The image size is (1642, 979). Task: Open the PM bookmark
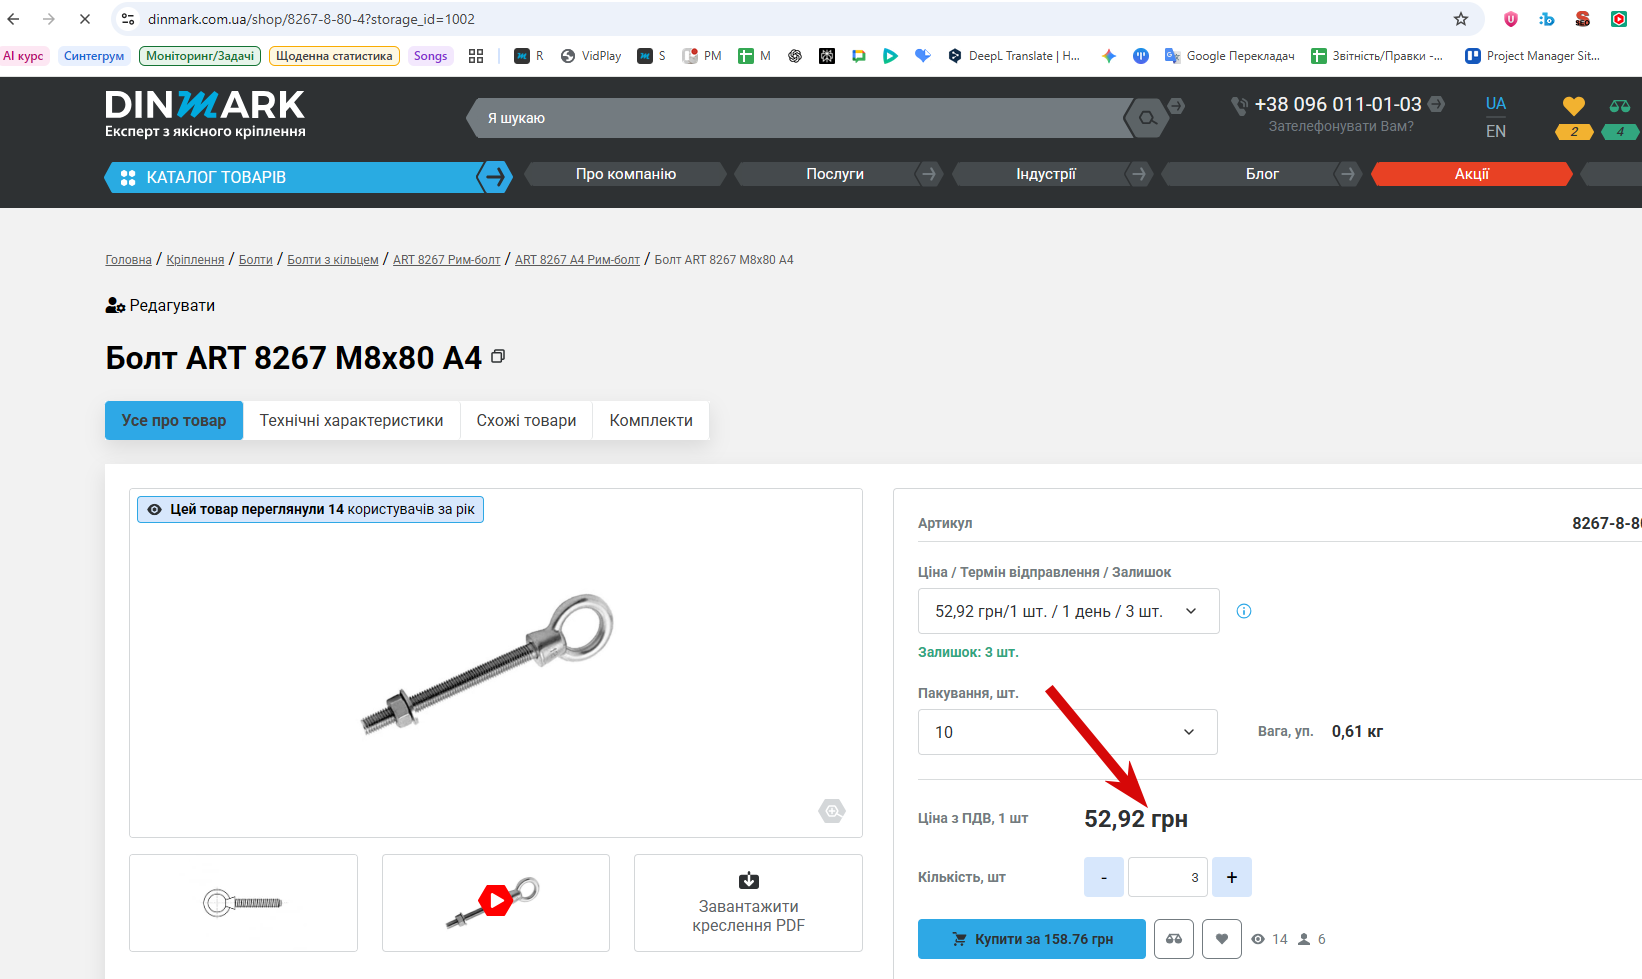(702, 56)
